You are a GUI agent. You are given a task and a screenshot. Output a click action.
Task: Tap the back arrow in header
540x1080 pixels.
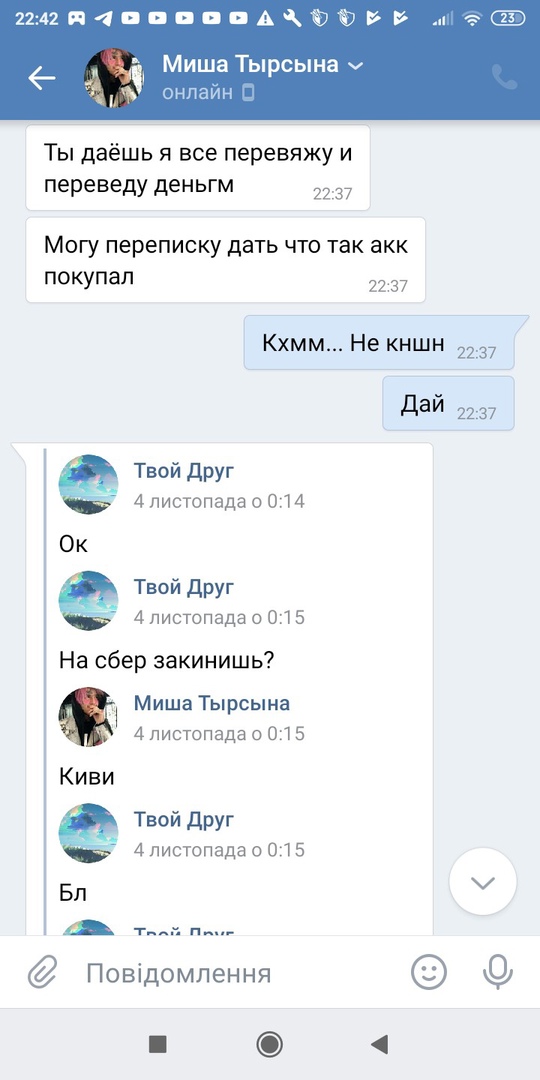click(x=41, y=79)
